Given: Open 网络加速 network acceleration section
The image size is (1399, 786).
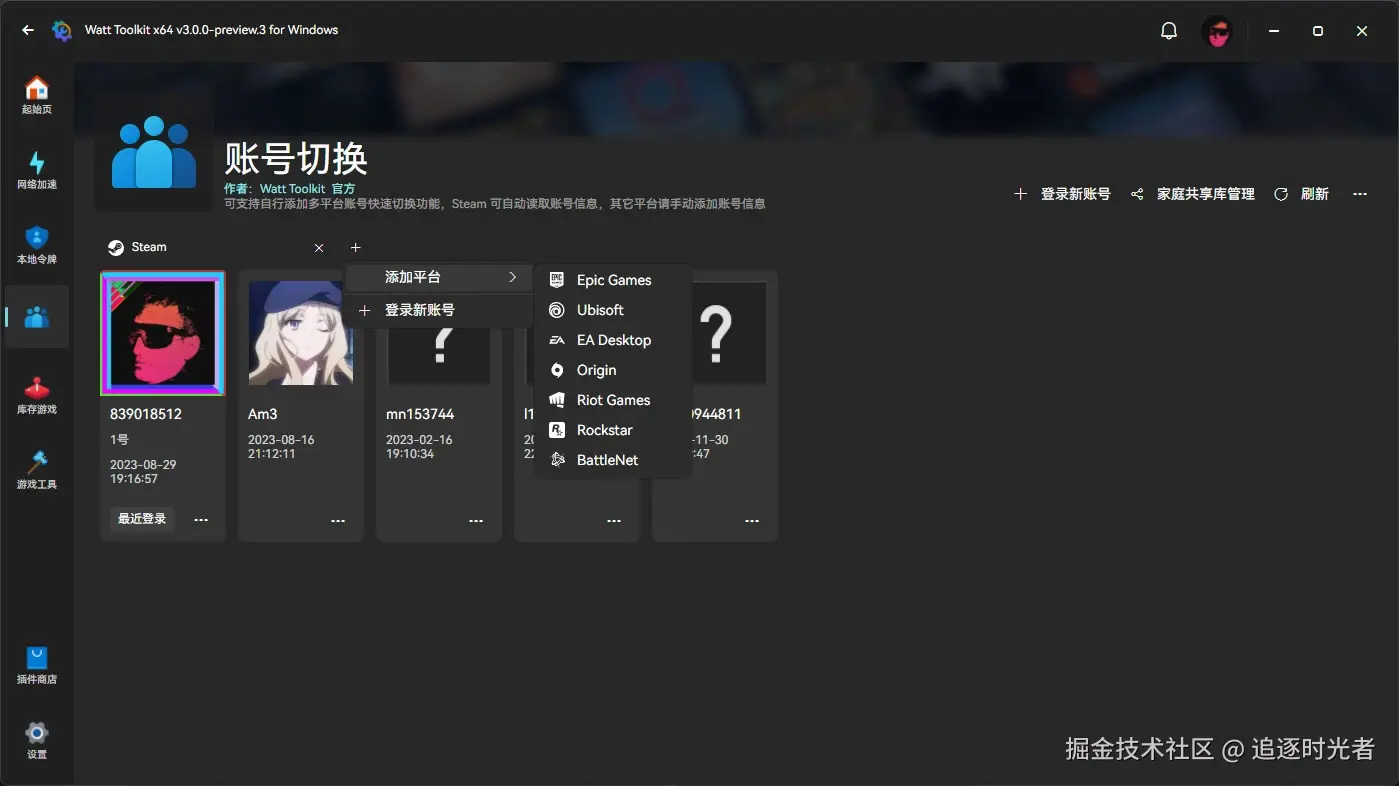Looking at the screenshot, I should tap(37, 170).
